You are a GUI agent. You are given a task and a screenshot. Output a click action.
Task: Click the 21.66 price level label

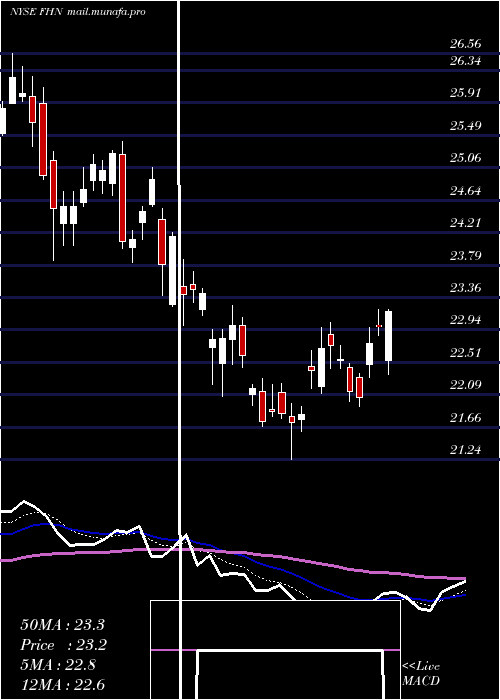[x=466, y=418]
